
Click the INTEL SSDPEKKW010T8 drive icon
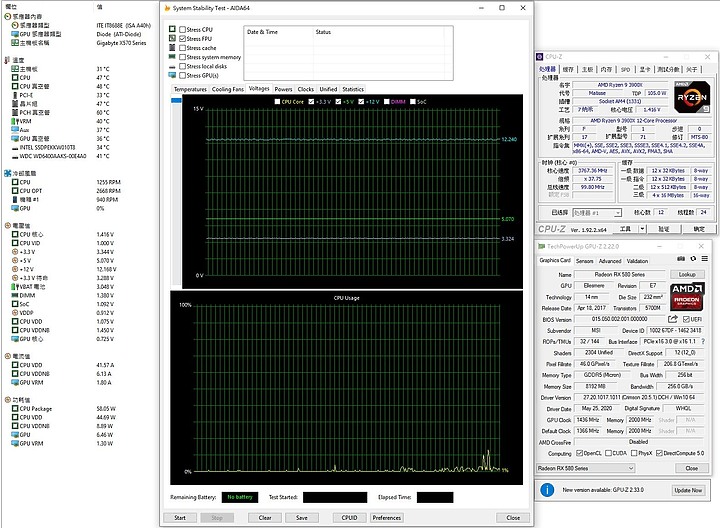click(15, 147)
